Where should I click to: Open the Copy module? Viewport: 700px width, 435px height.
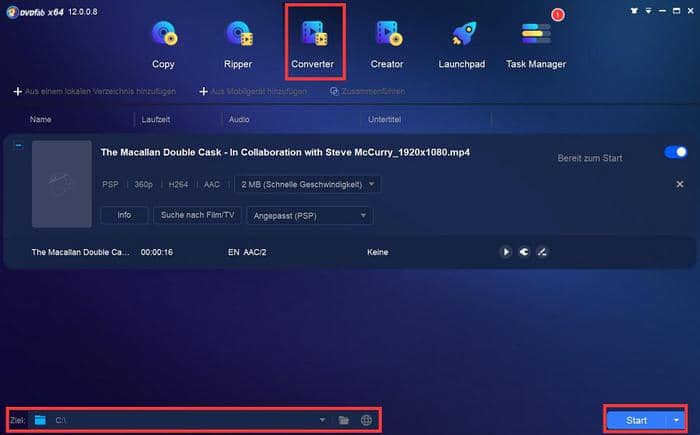[x=163, y=44]
